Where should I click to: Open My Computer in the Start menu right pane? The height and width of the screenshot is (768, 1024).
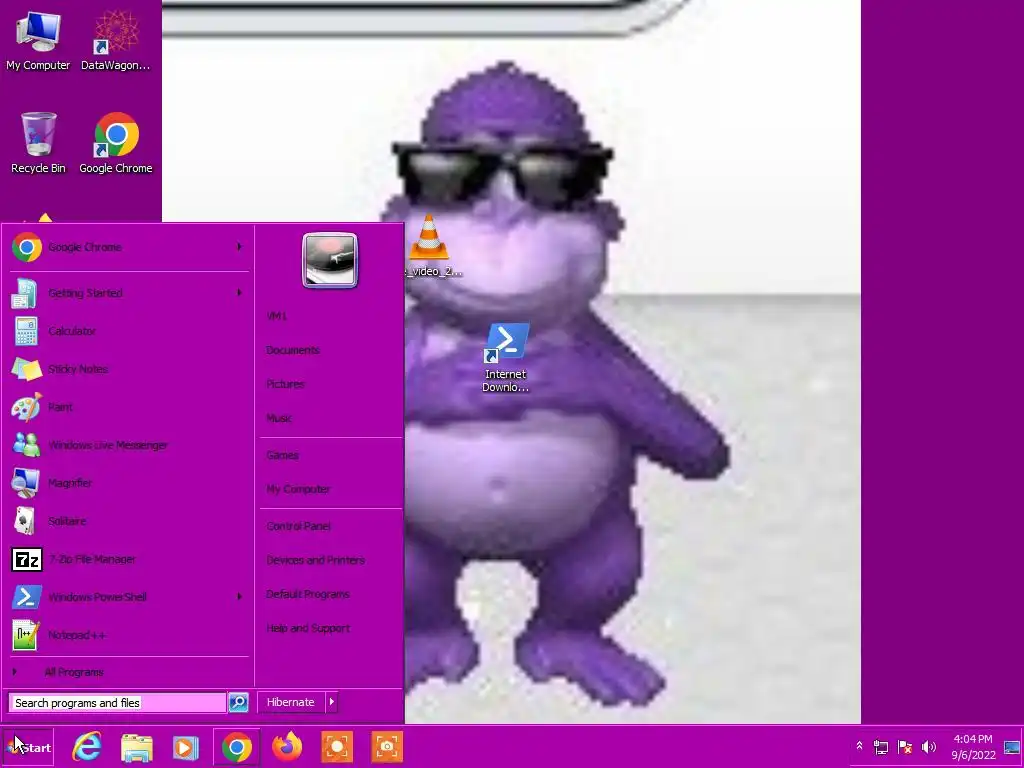(x=298, y=489)
